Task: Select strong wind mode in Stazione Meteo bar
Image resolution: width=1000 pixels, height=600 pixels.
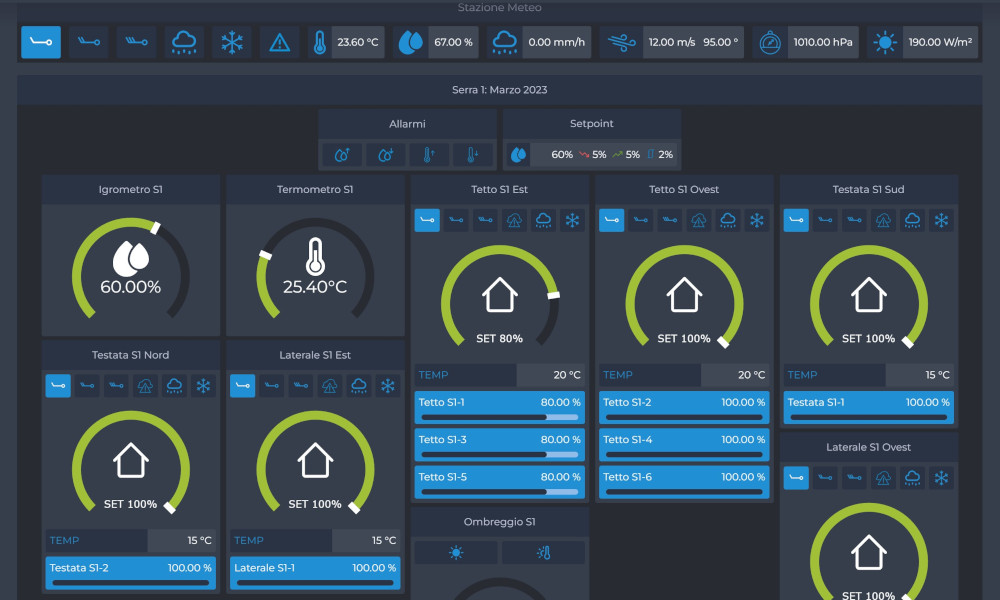Action: click(136, 42)
